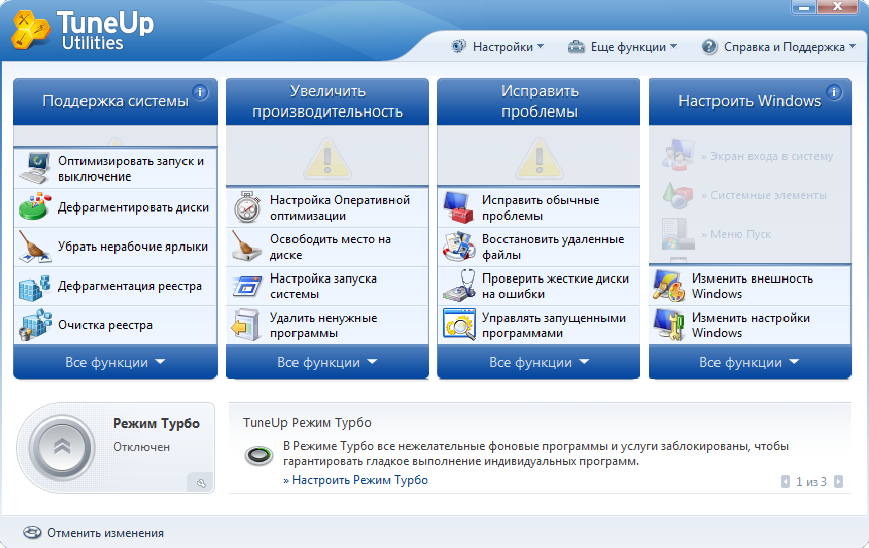Image resolution: width=869 pixels, height=548 pixels.
Task: Click the Изменить внешность Windows label
Action: pyautogui.click(x=752, y=286)
